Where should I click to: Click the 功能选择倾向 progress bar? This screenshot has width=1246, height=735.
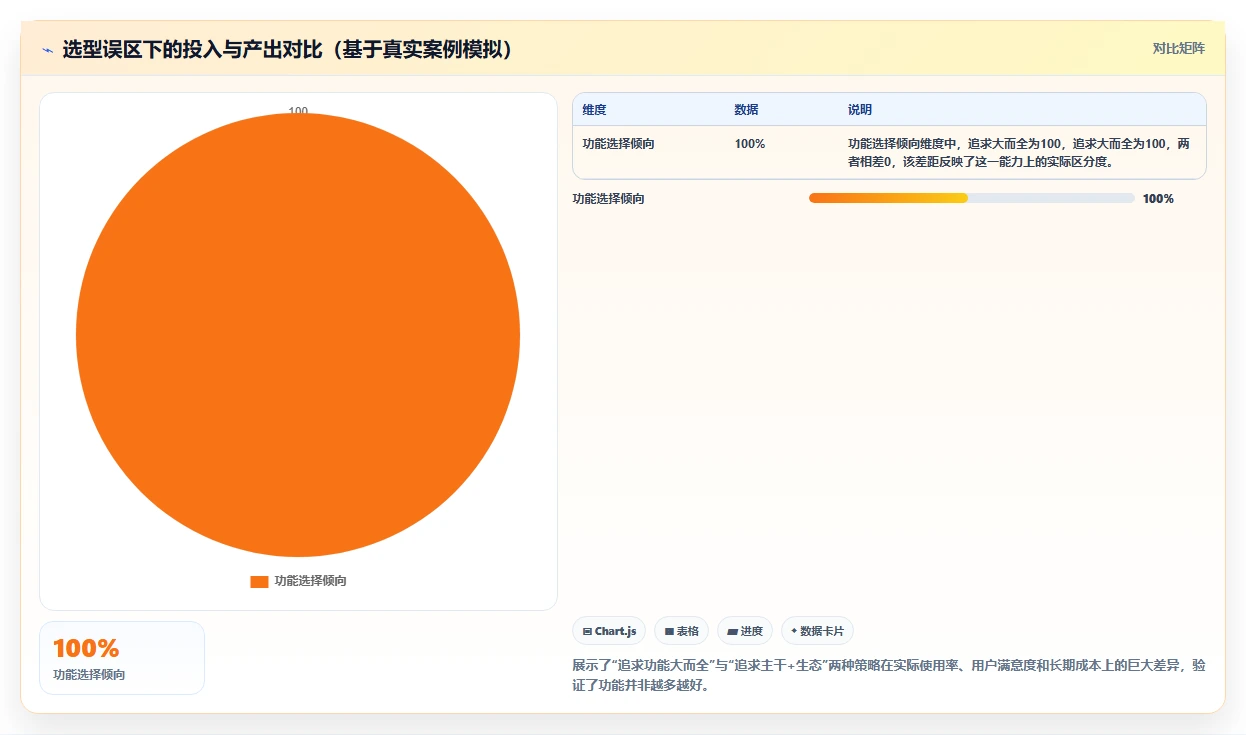971,198
